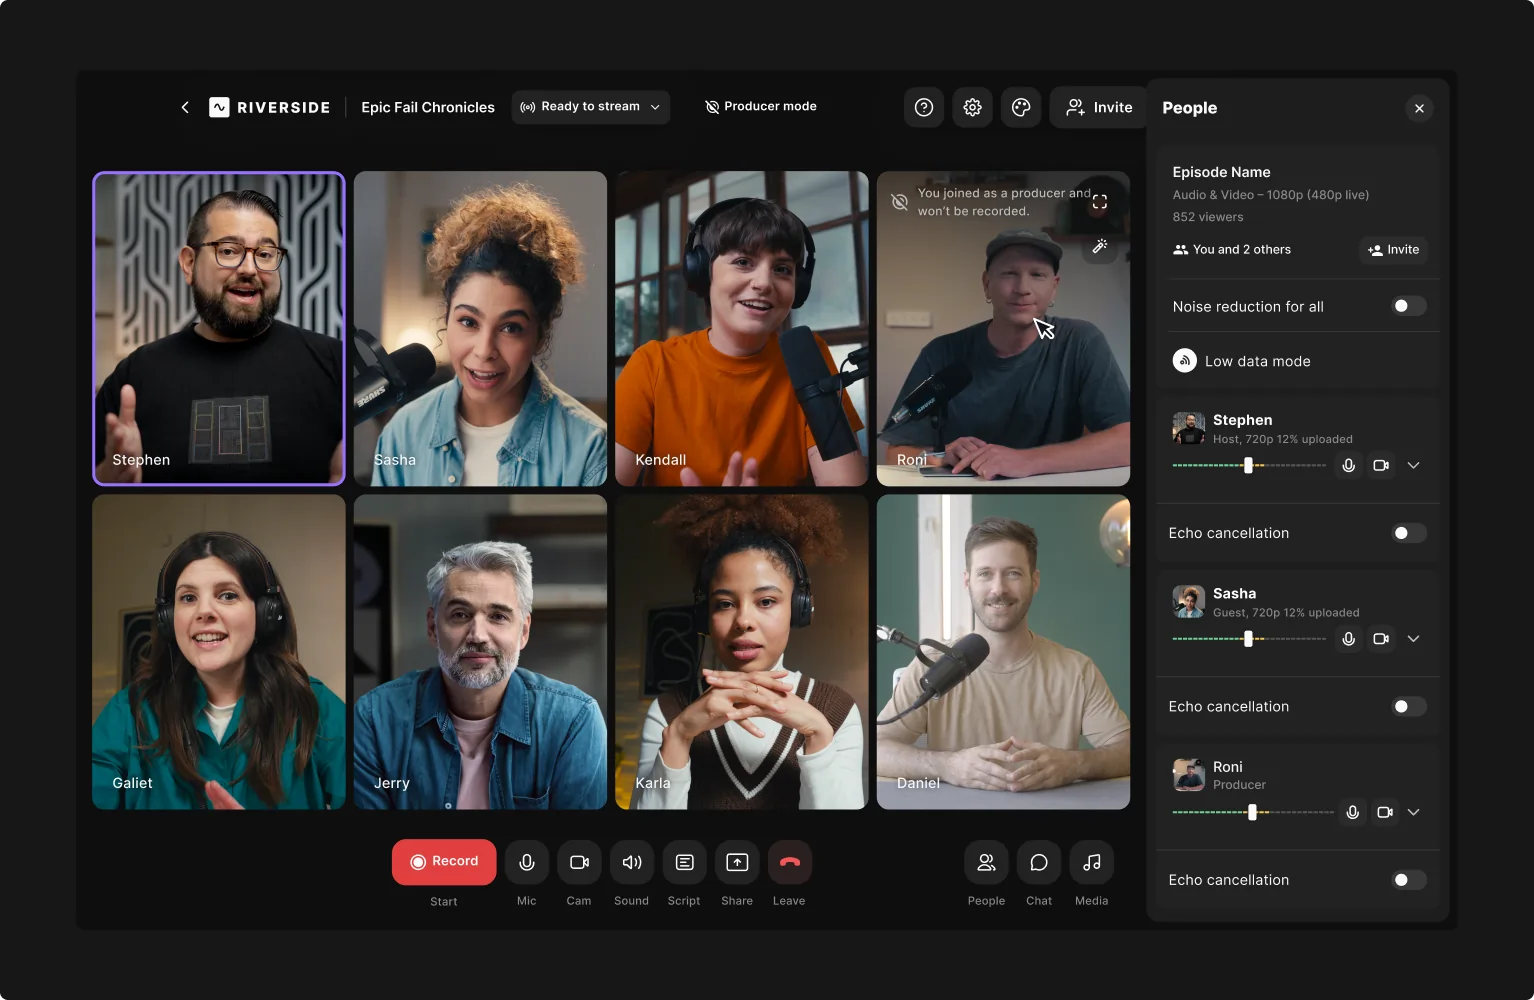Open the palette theme icon

(x=1021, y=107)
